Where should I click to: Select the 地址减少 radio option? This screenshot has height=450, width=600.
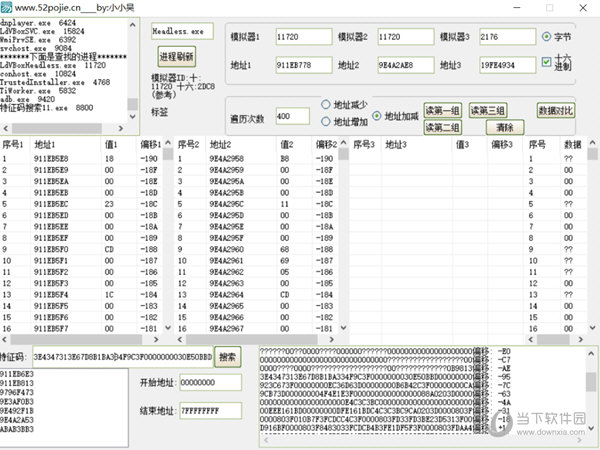(x=326, y=104)
